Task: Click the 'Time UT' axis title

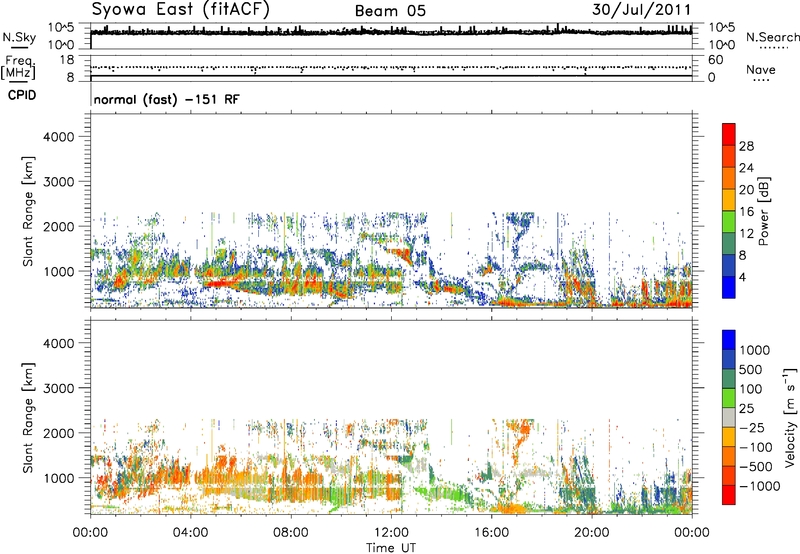Action: click(391, 547)
